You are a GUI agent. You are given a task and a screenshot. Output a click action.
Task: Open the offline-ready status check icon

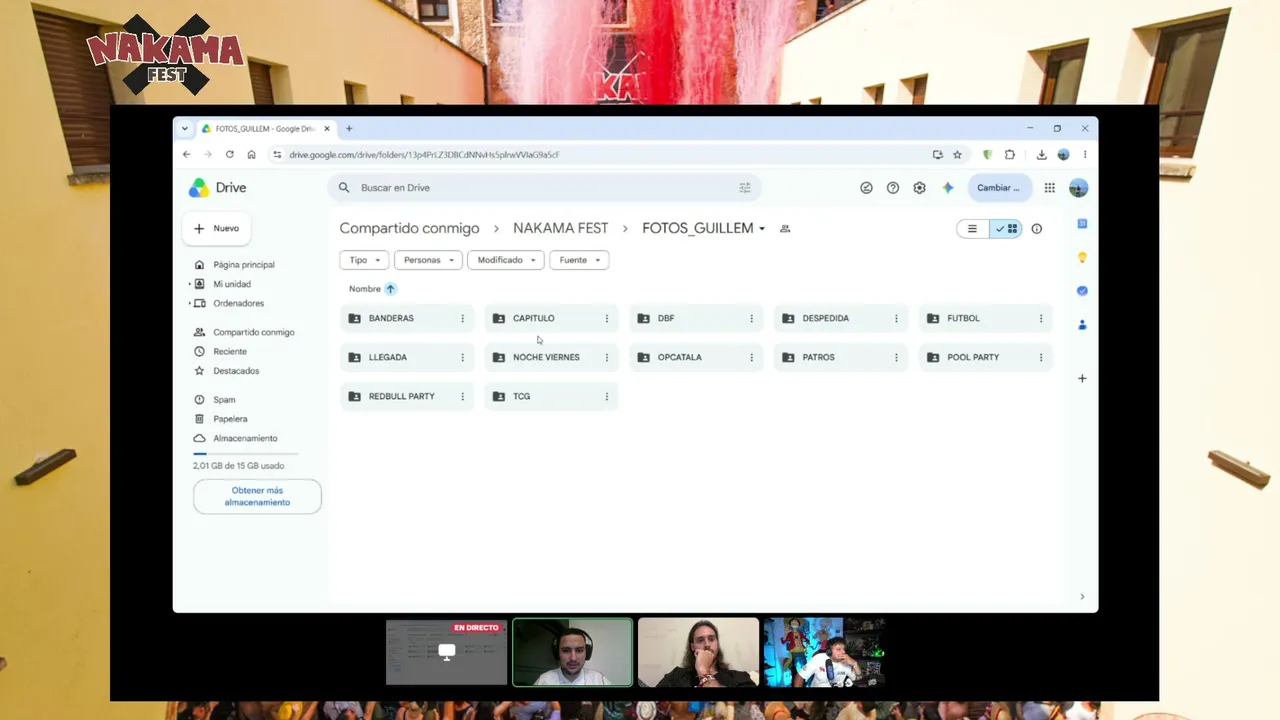pyautogui.click(x=866, y=188)
